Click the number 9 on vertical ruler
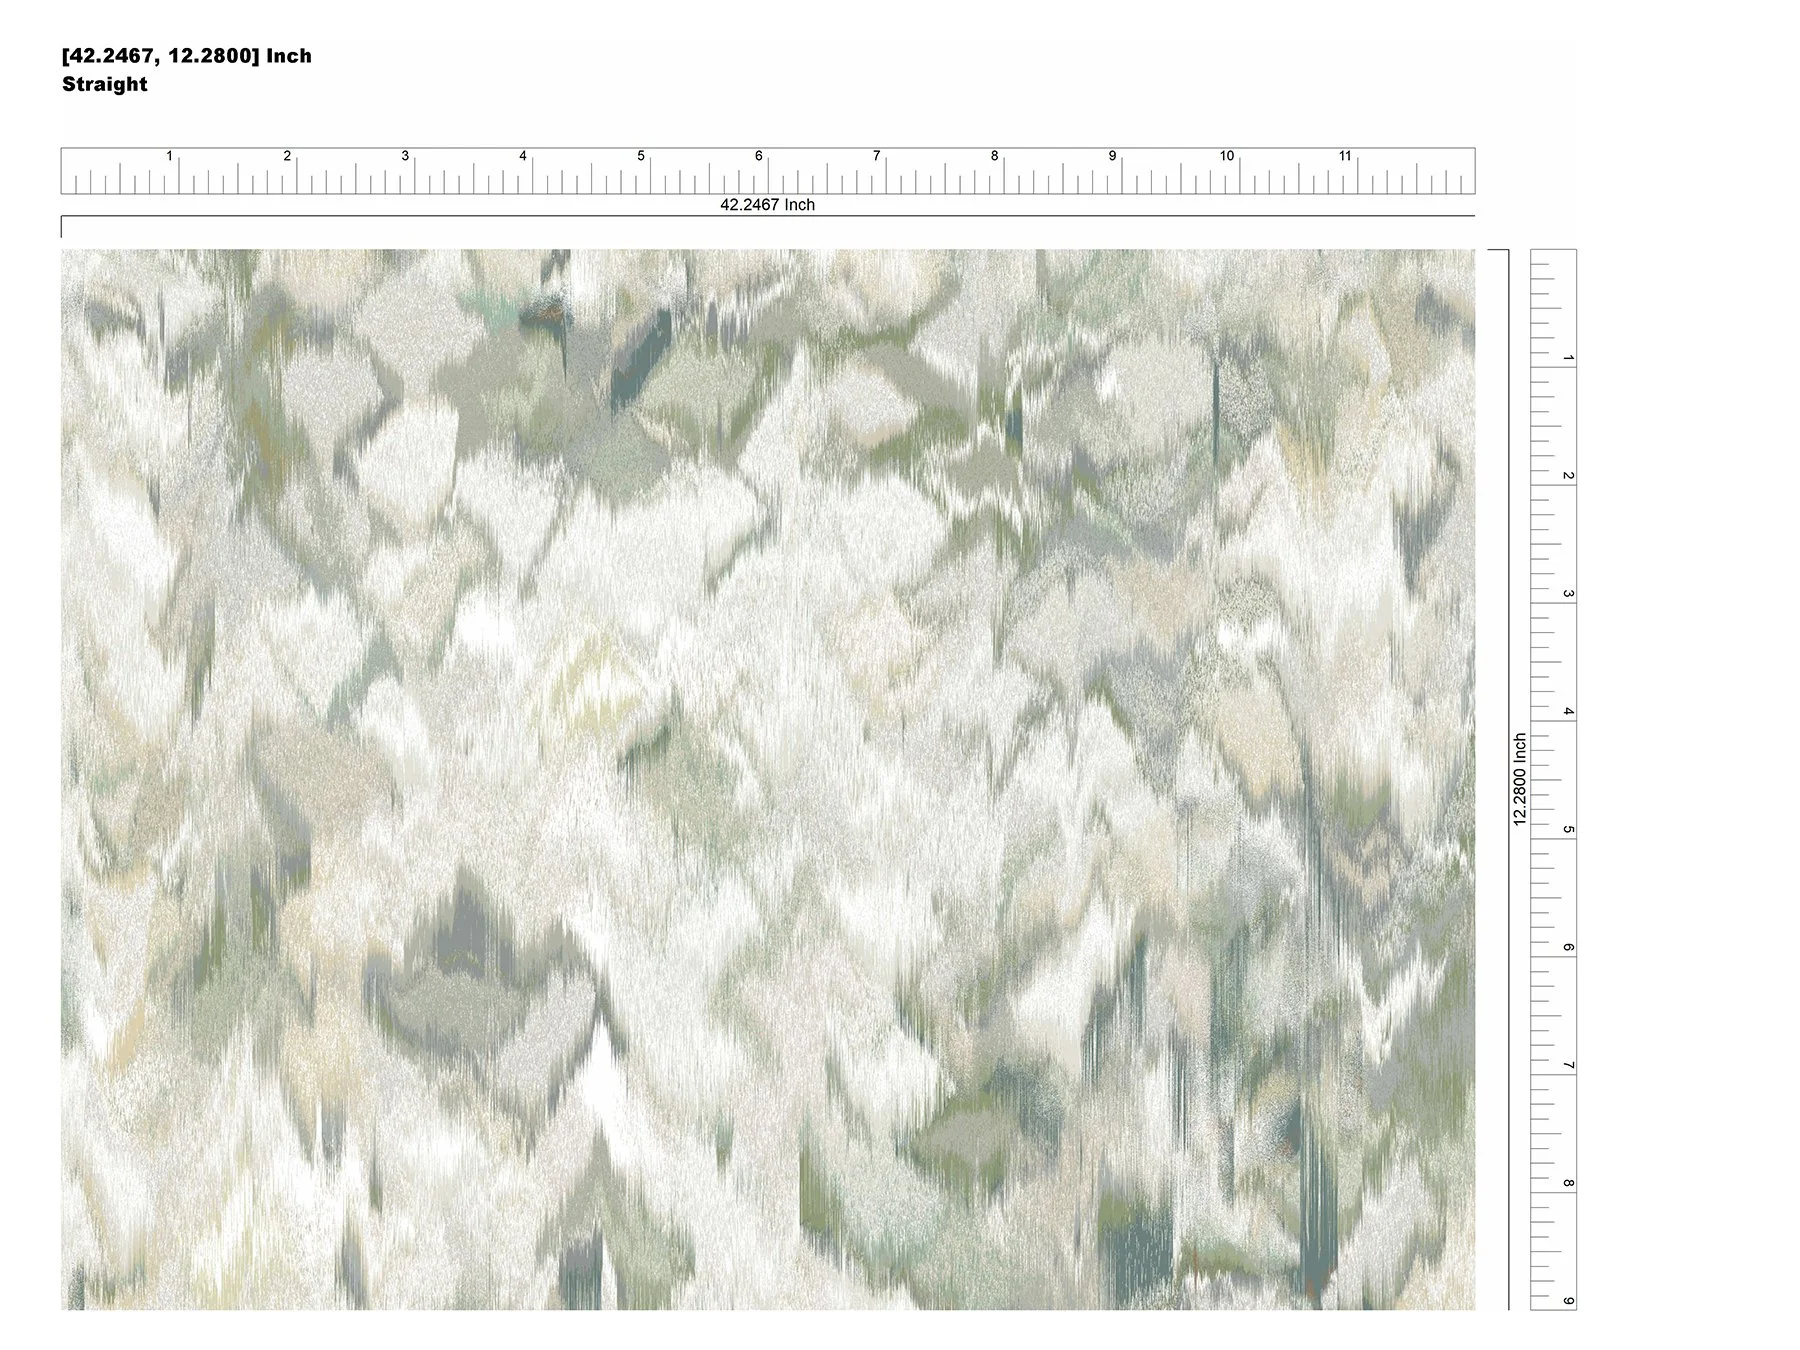The image size is (1800, 1350). 1568,1301
